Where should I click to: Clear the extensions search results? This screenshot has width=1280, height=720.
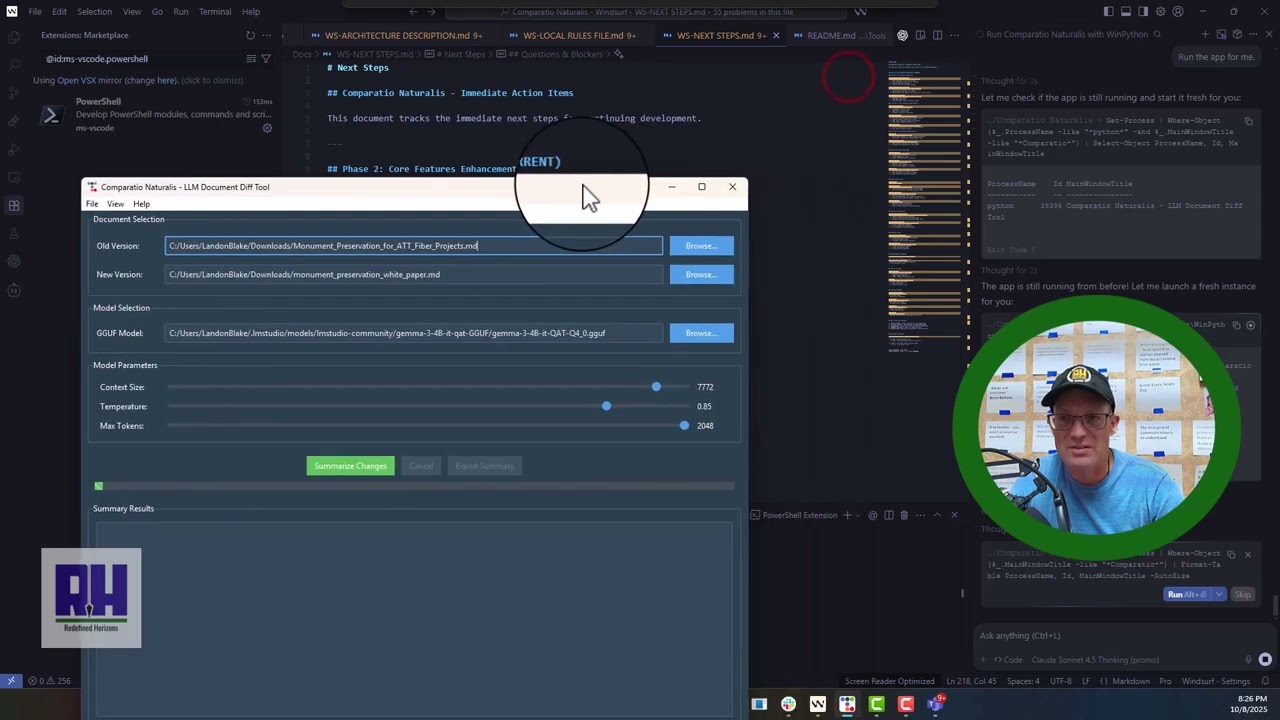[x=251, y=59]
